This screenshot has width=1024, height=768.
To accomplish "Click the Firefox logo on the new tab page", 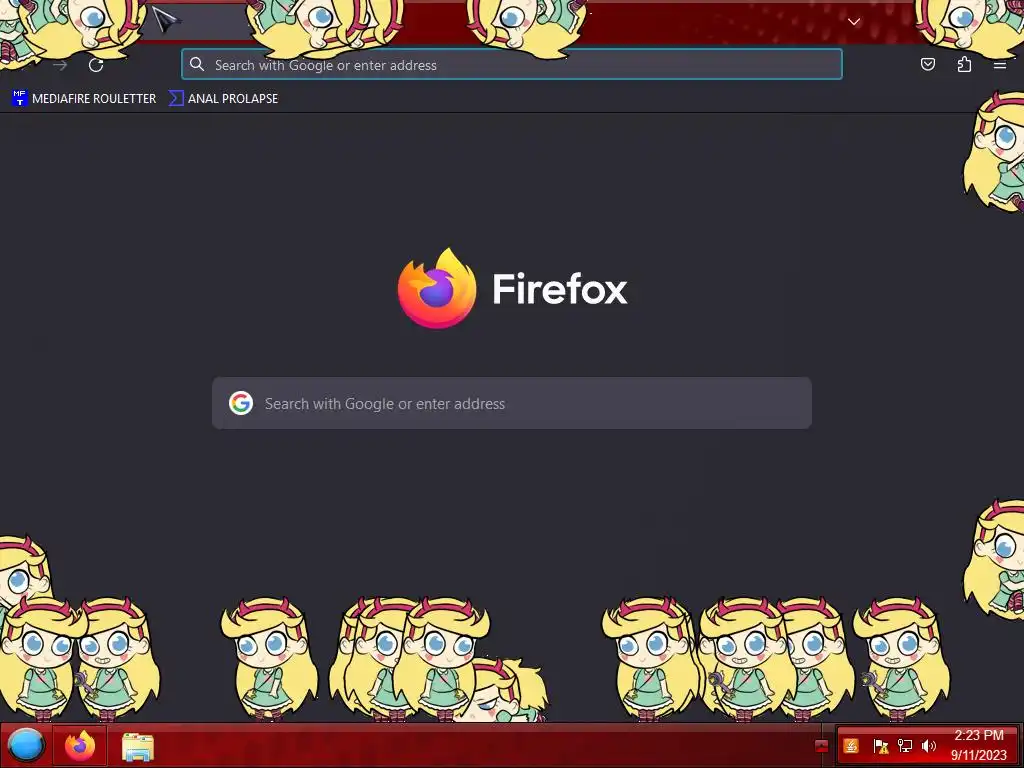I will point(437,288).
